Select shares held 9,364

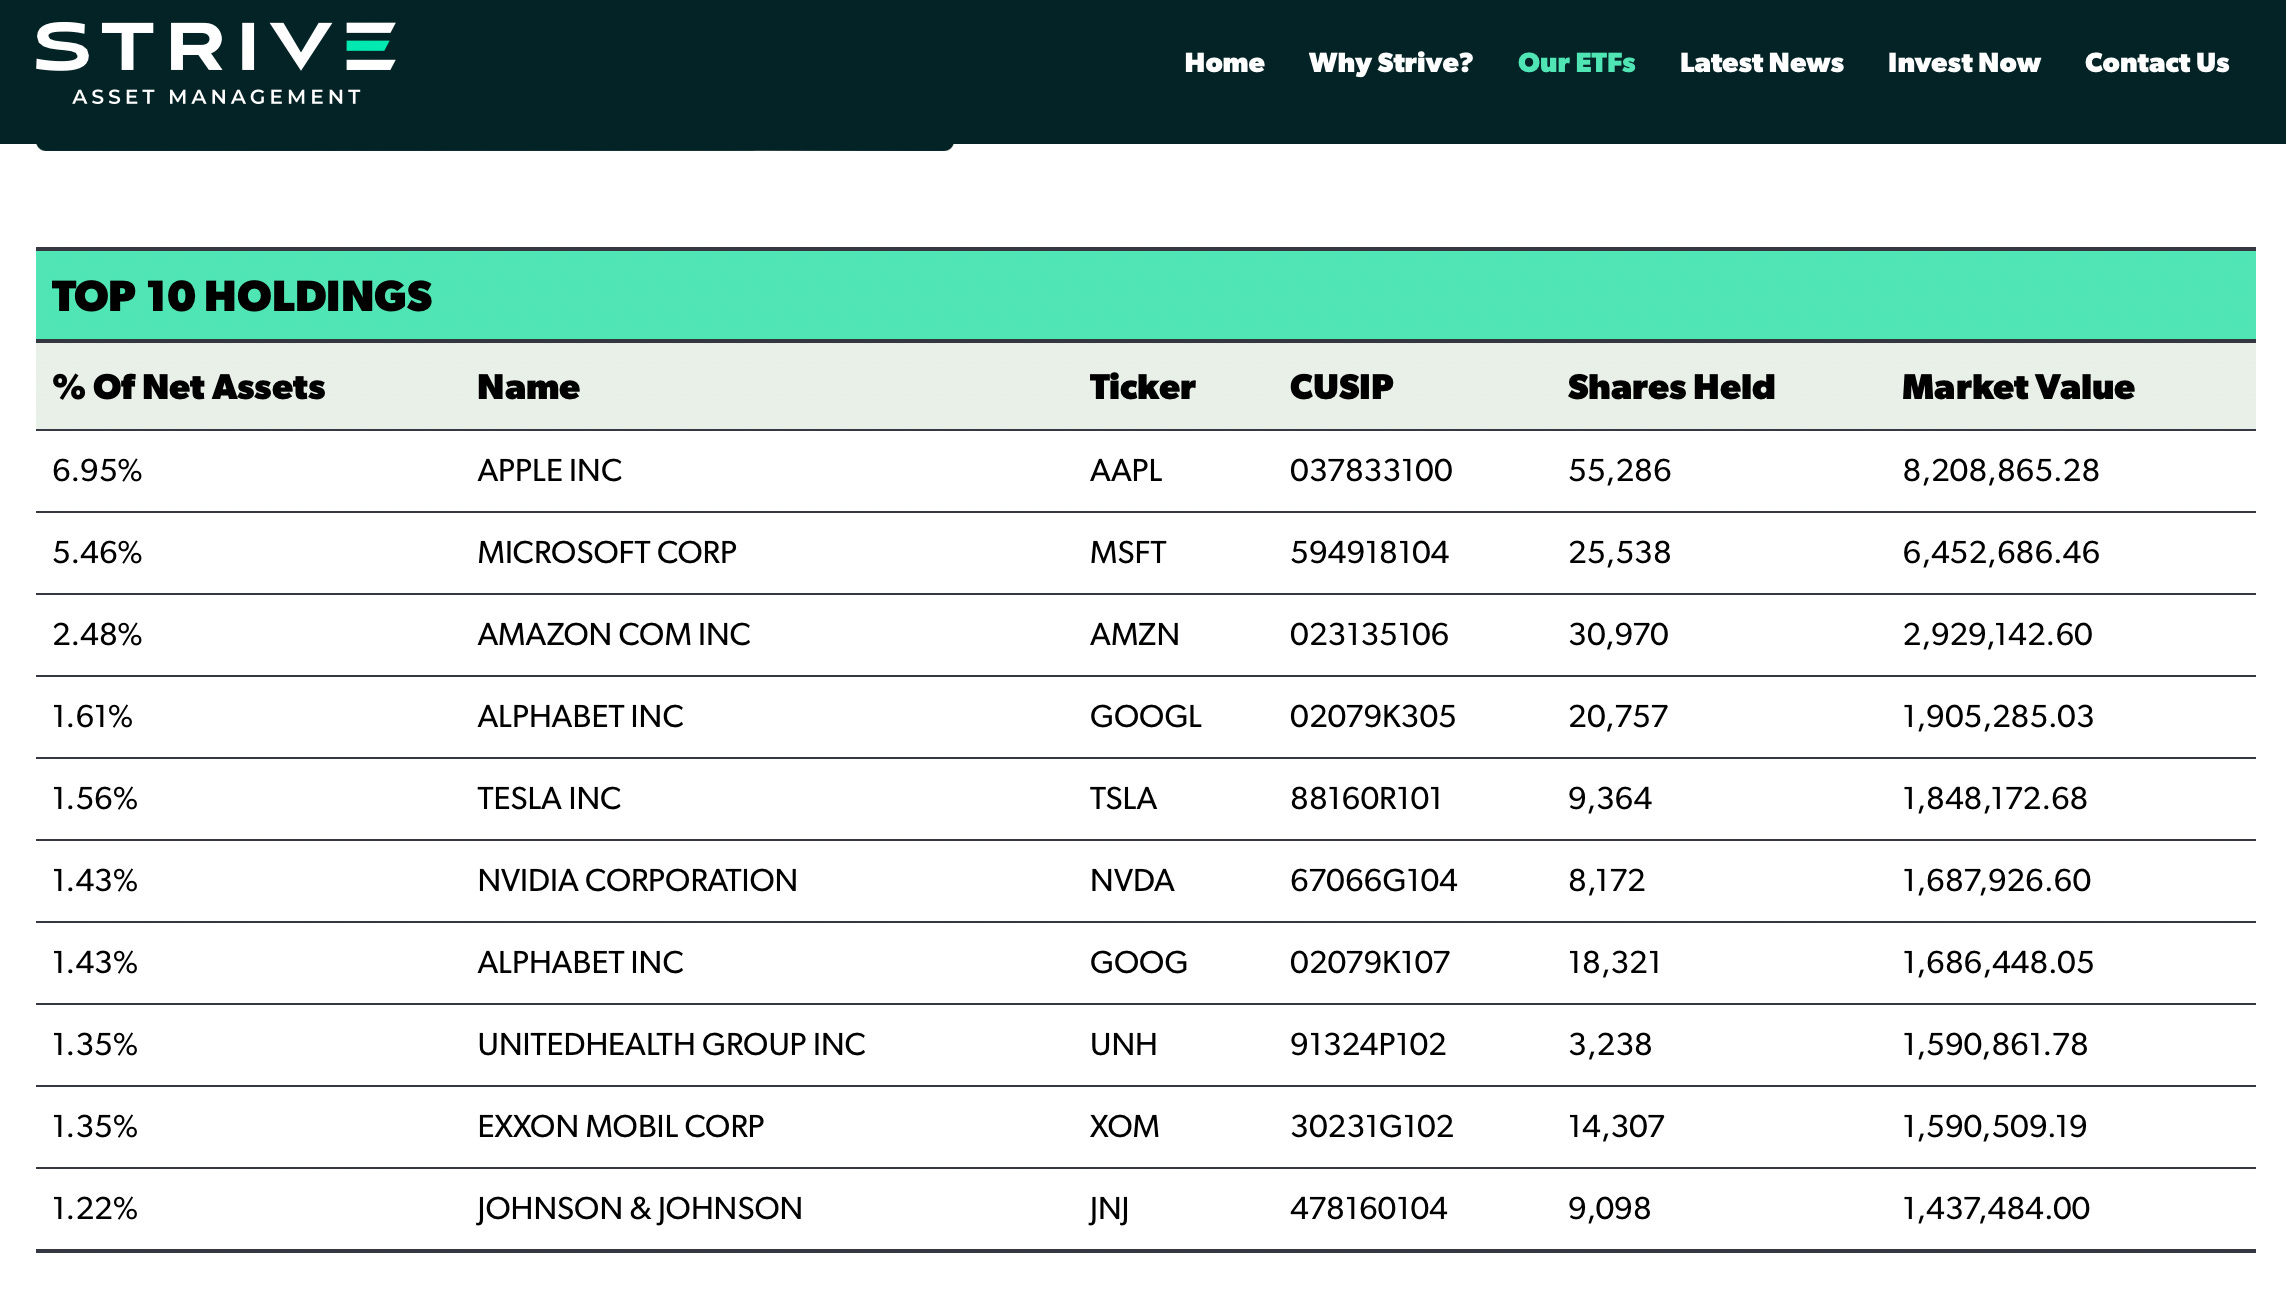pos(1609,798)
